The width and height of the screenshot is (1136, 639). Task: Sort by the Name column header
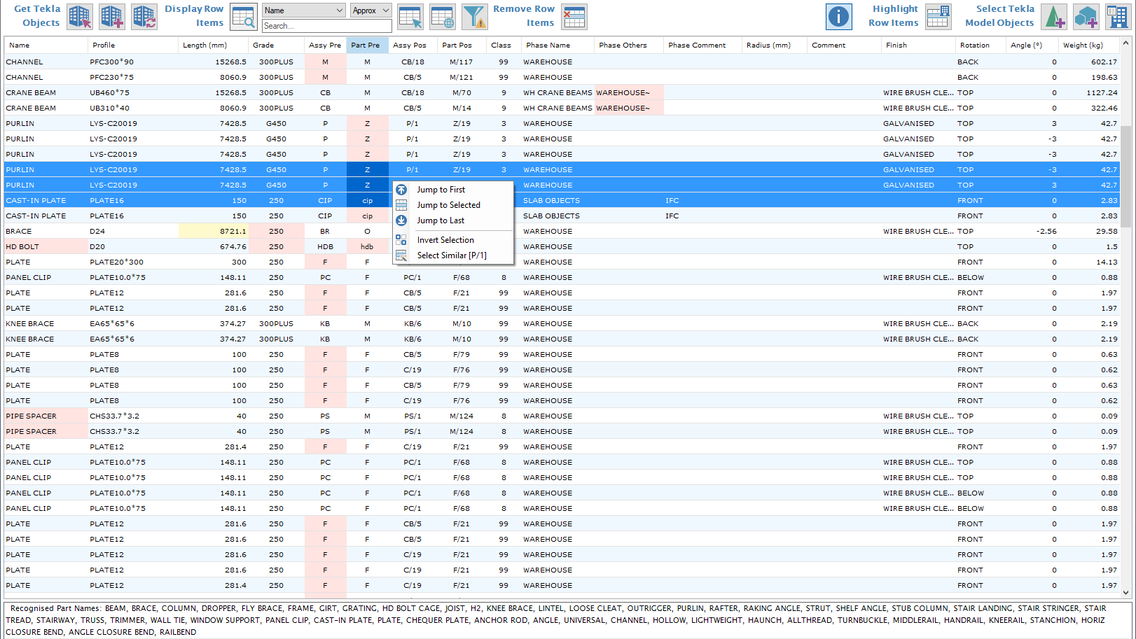[x=46, y=45]
